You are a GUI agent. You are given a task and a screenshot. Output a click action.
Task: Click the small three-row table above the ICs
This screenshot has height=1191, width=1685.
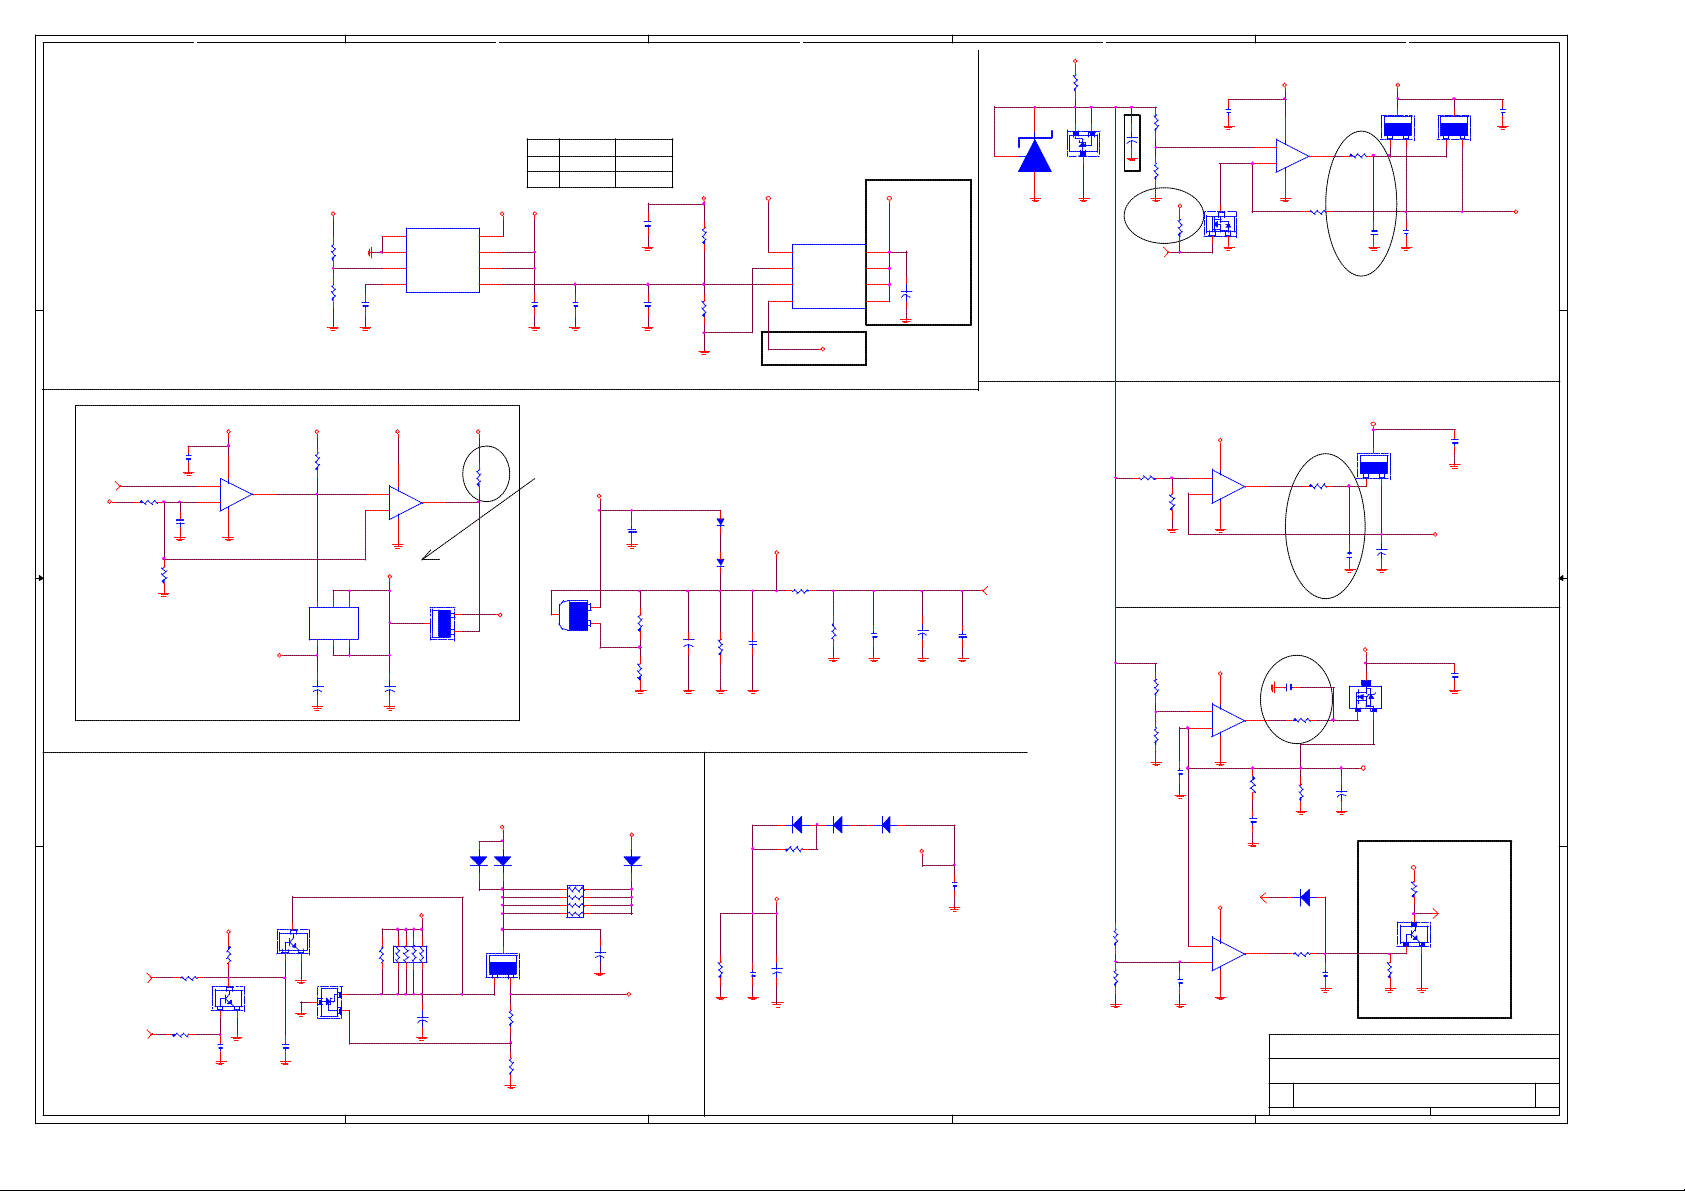point(600,163)
